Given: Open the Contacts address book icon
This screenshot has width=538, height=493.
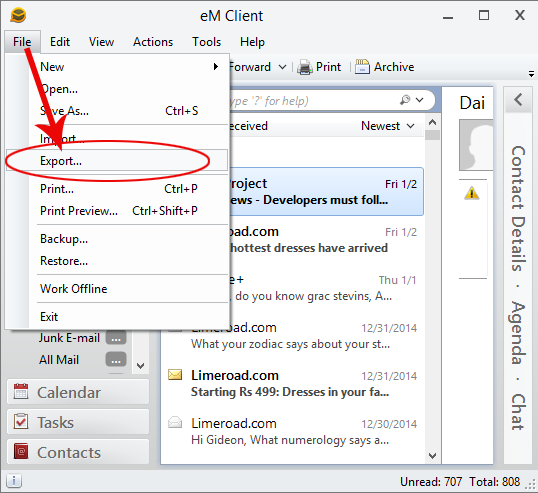Looking at the screenshot, I should (21, 451).
